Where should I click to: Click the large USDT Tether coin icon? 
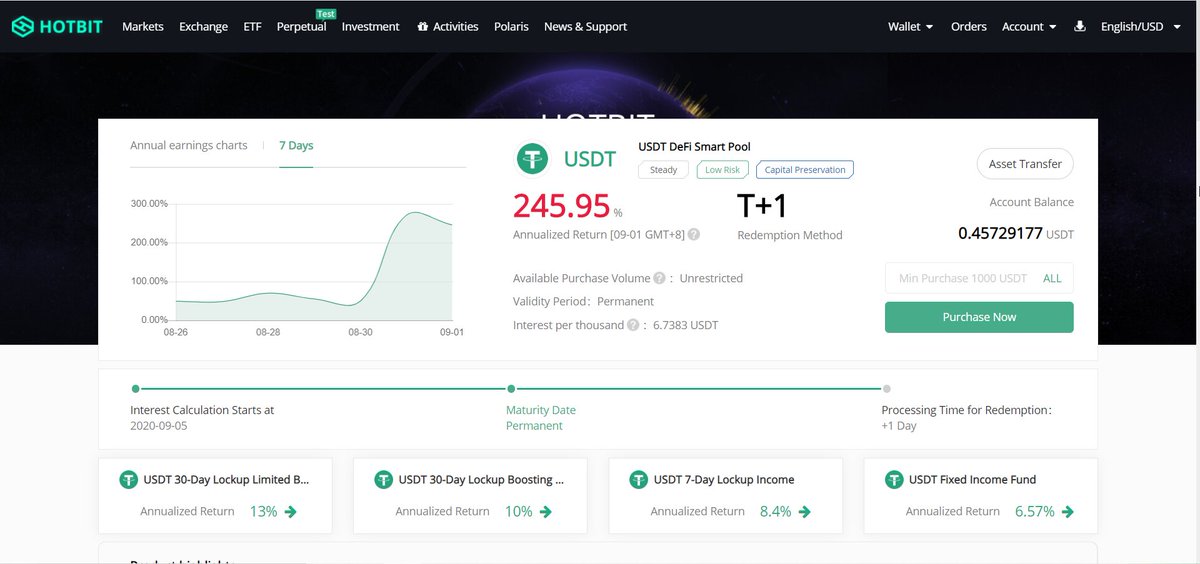[533, 158]
